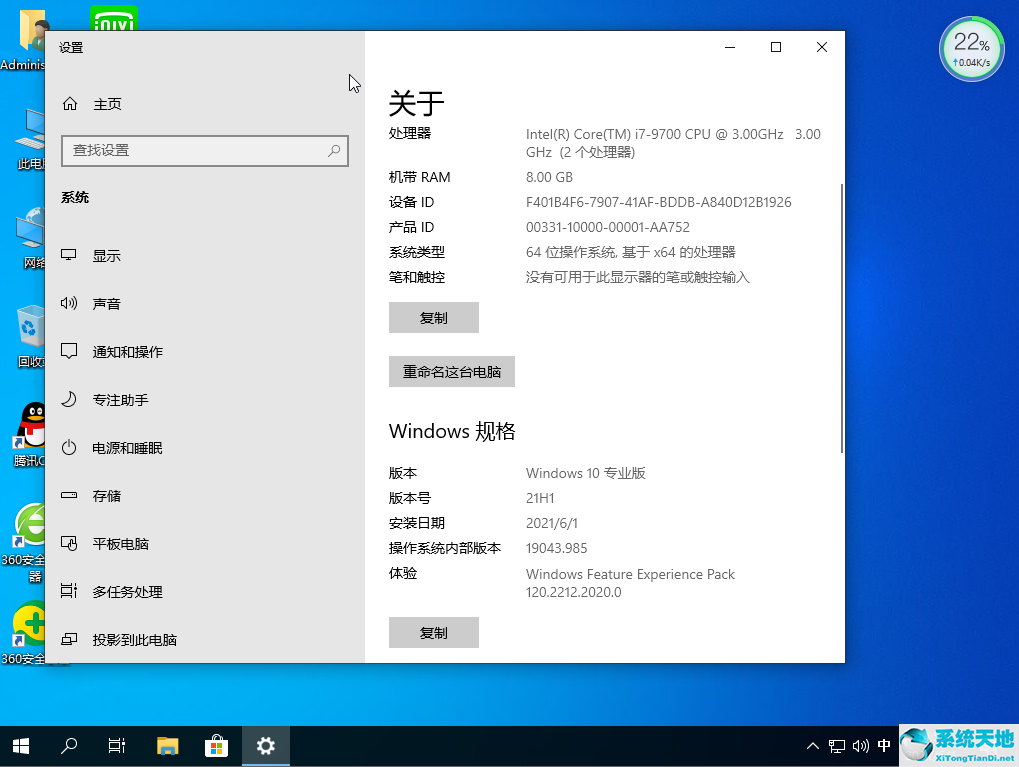Open File Explorer from the taskbar
Viewport: 1019px width, 767px height.
tap(168, 746)
